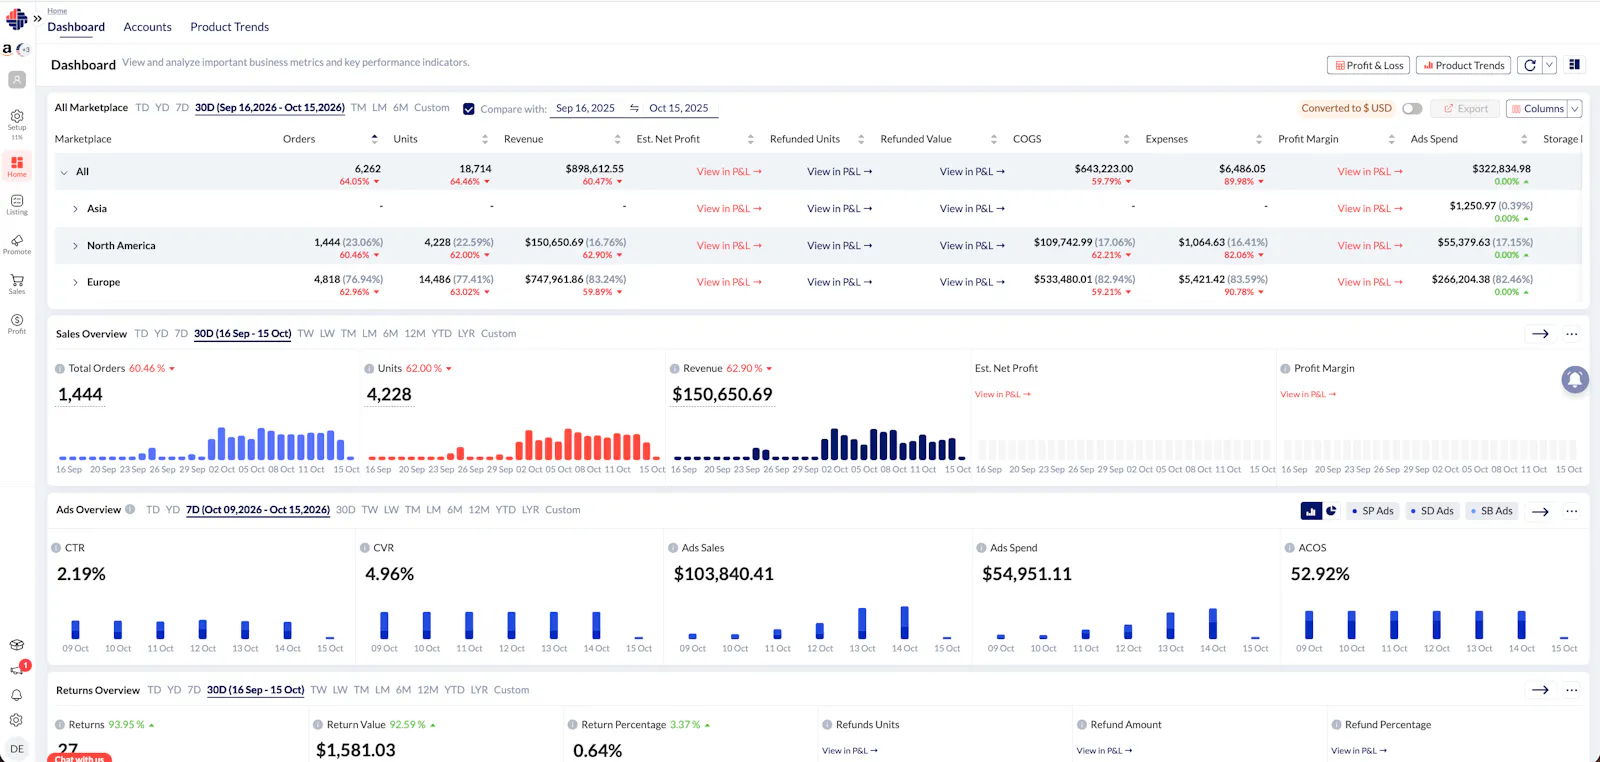Open View in P&L under Est. Net Profit card
This screenshot has height=762, width=1600.
(x=1002, y=394)
